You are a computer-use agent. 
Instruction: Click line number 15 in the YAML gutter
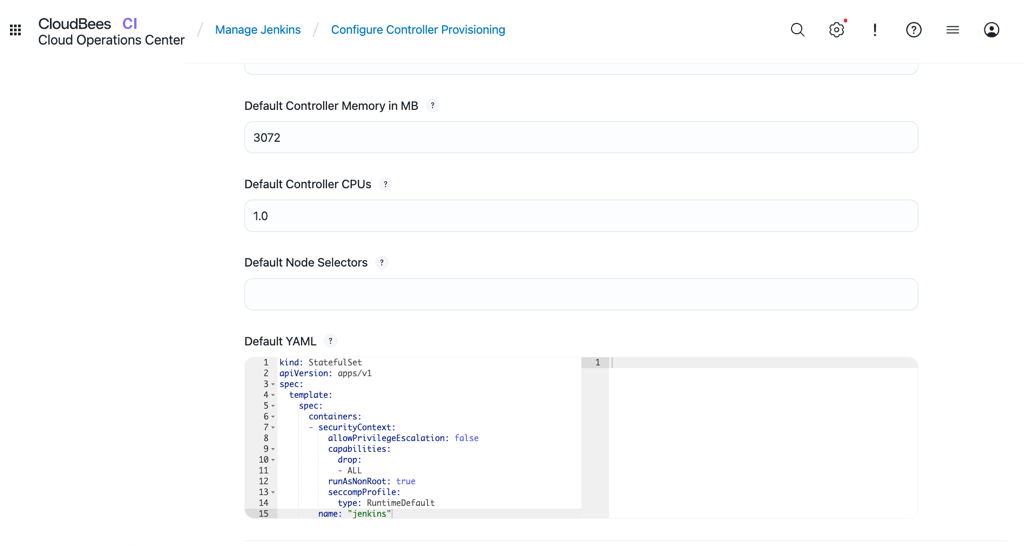tap(263, 514)
